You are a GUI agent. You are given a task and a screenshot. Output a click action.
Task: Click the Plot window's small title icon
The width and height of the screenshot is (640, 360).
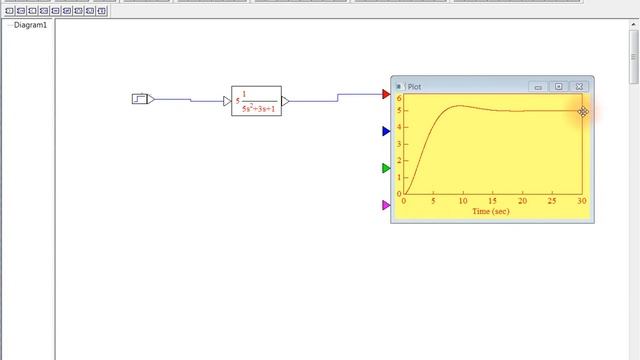pos(398,87)
